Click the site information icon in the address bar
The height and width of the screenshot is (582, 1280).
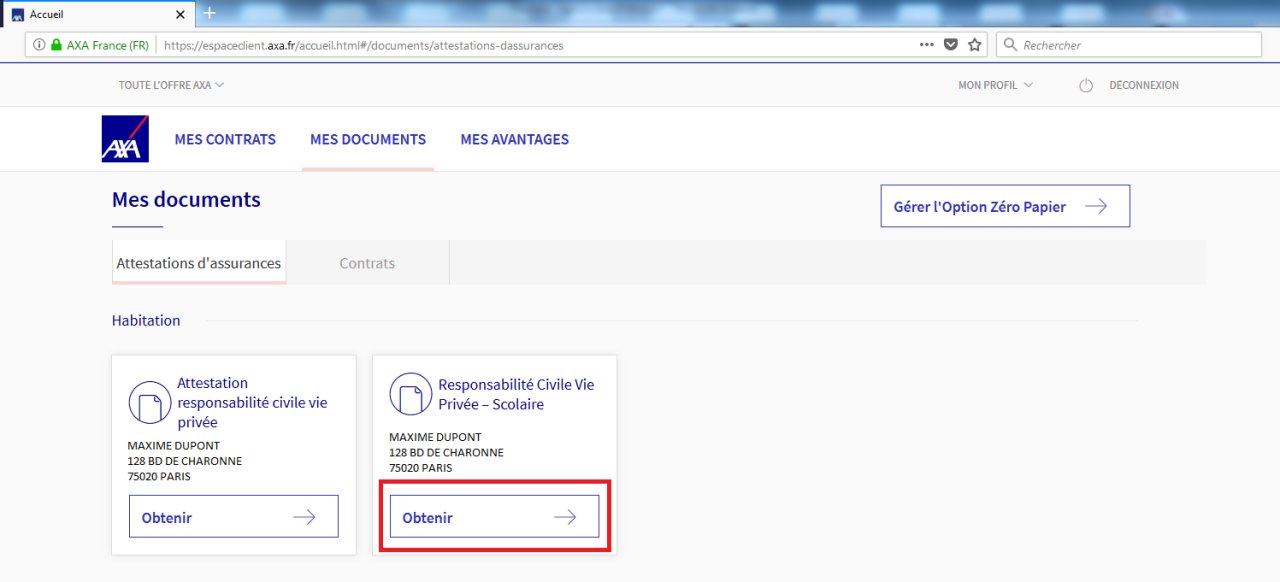(39, 45)
